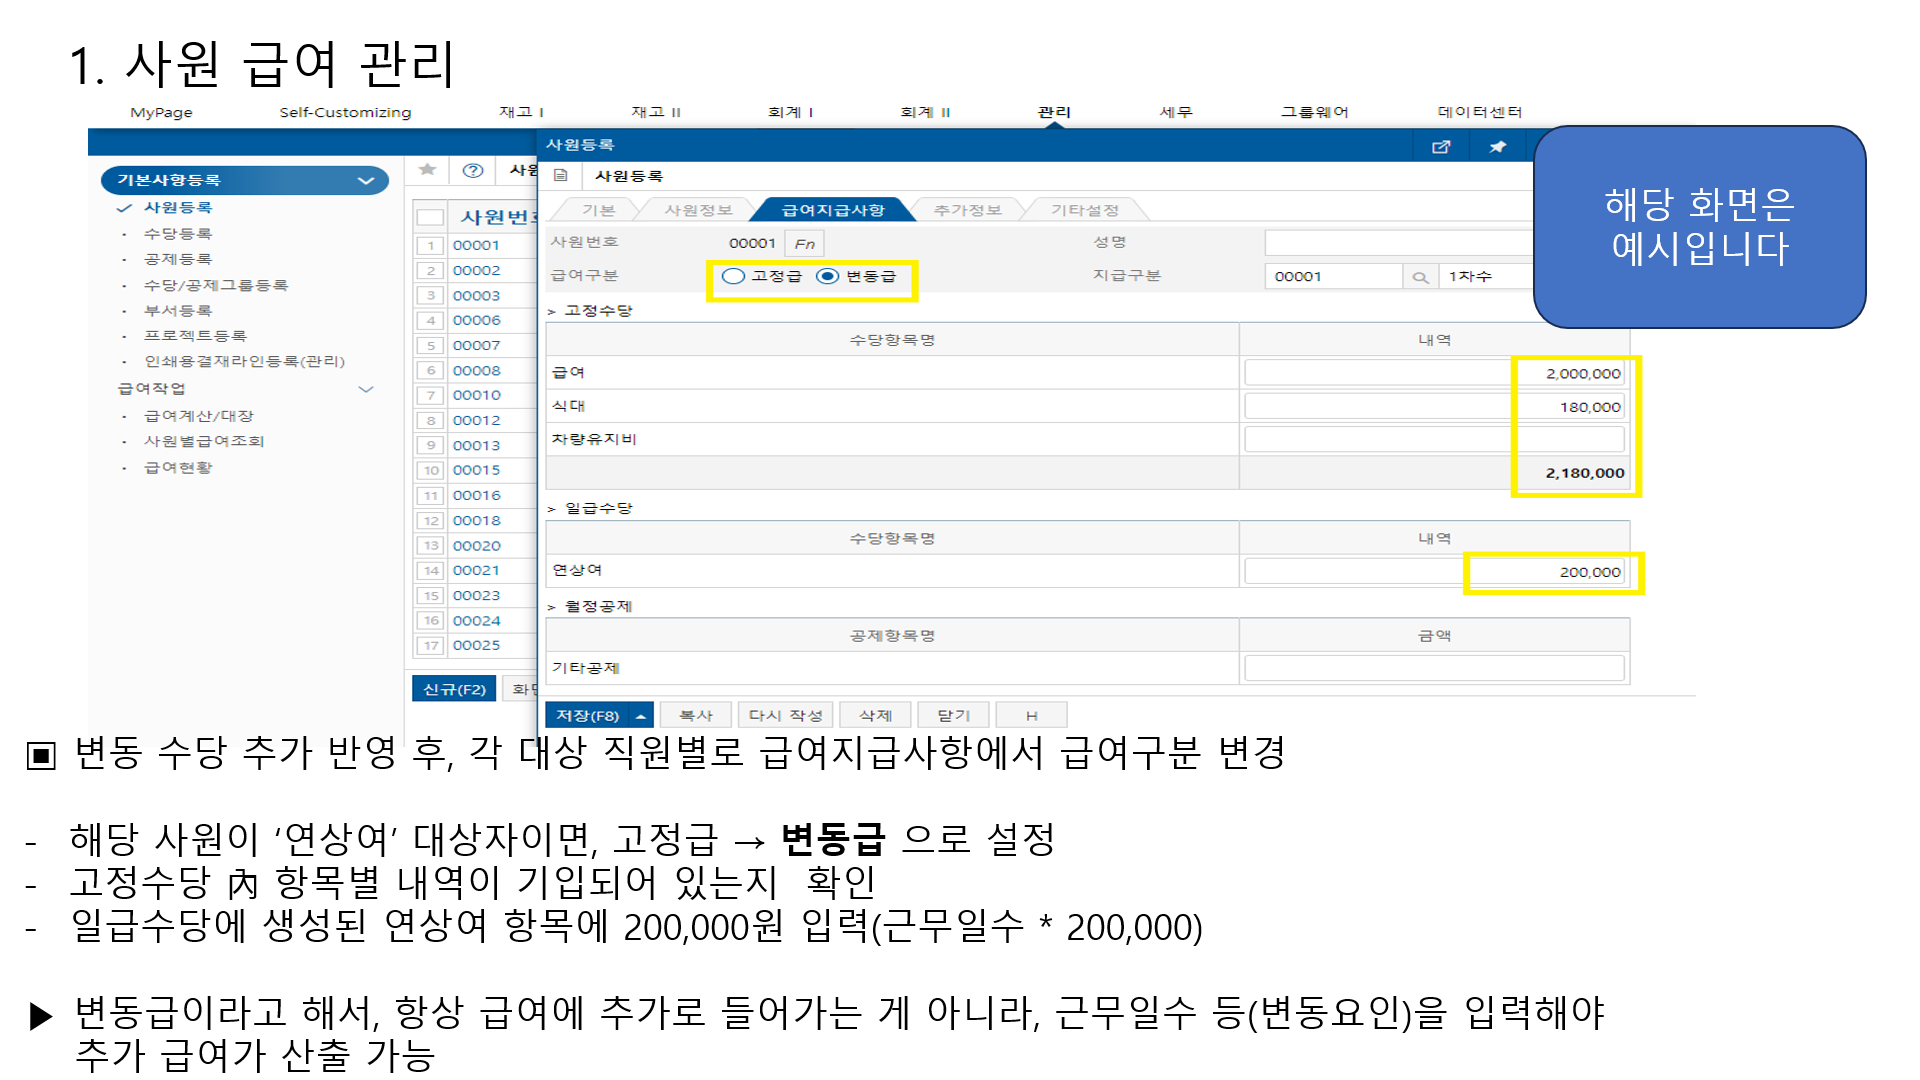The width and height of the screenshot is (1920, 1080).
Task: Pin the 사원등록 window with pin icon
Action: coord(1497,147)
